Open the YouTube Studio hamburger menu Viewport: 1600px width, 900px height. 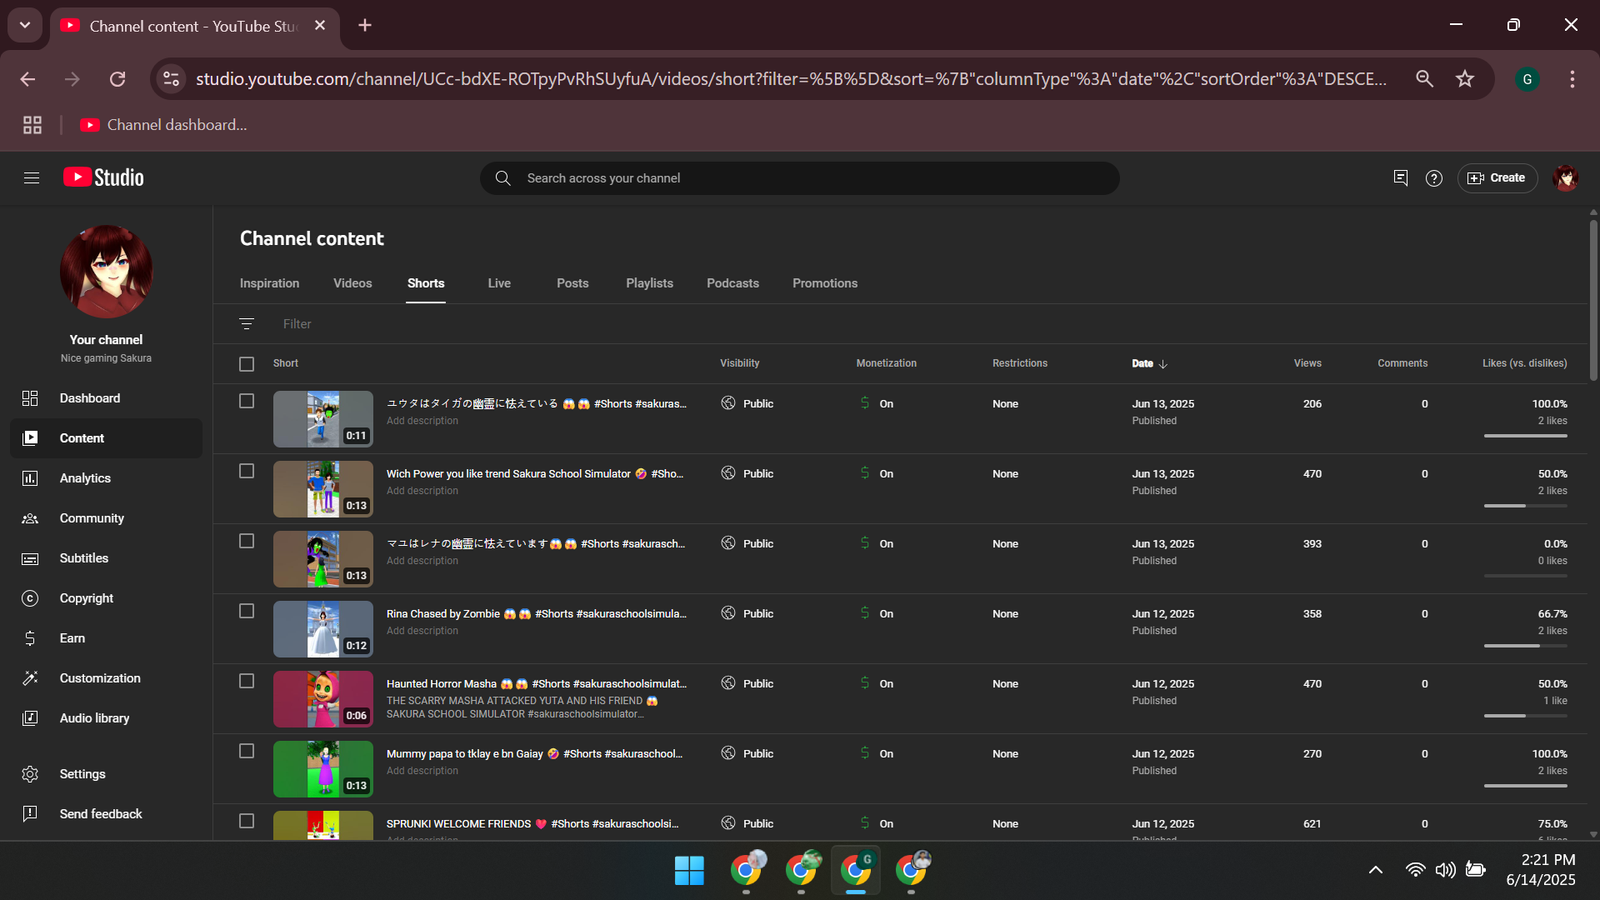(x=31, y=178)
